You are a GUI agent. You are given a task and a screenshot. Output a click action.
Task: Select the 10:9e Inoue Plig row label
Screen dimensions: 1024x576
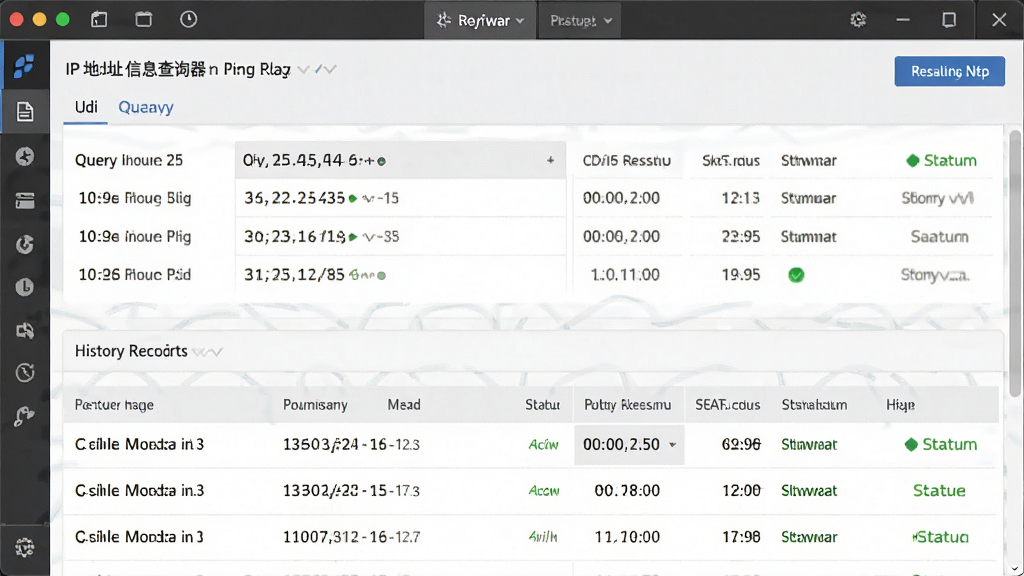pyautogui.click(x=135, y=236)
